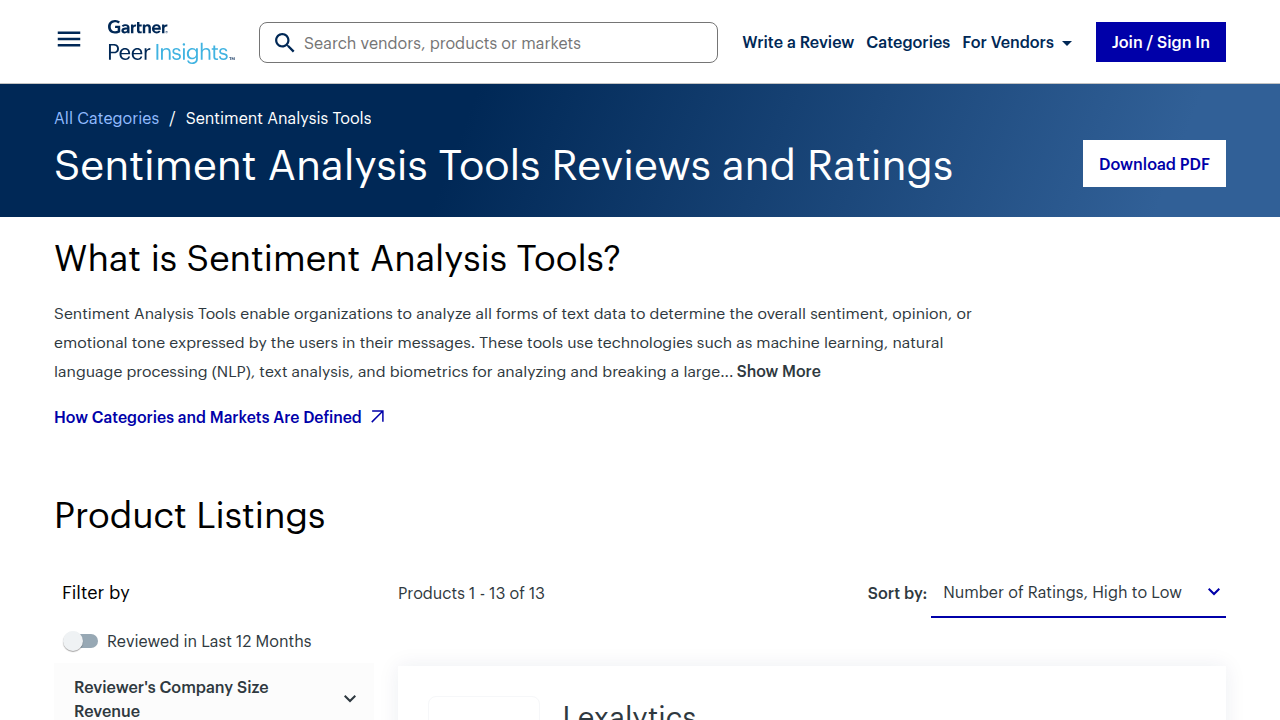
Task: Expand the For Vendors dropdown
Action: tap(1017, 42)
